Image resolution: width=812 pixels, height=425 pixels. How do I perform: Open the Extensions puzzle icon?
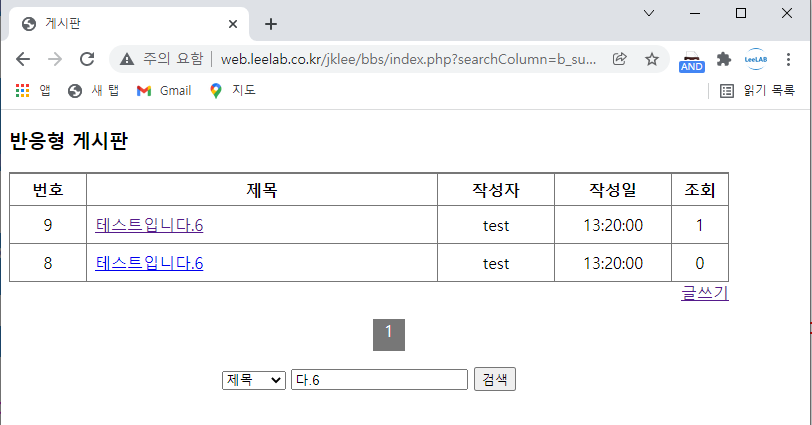point(724,59)
